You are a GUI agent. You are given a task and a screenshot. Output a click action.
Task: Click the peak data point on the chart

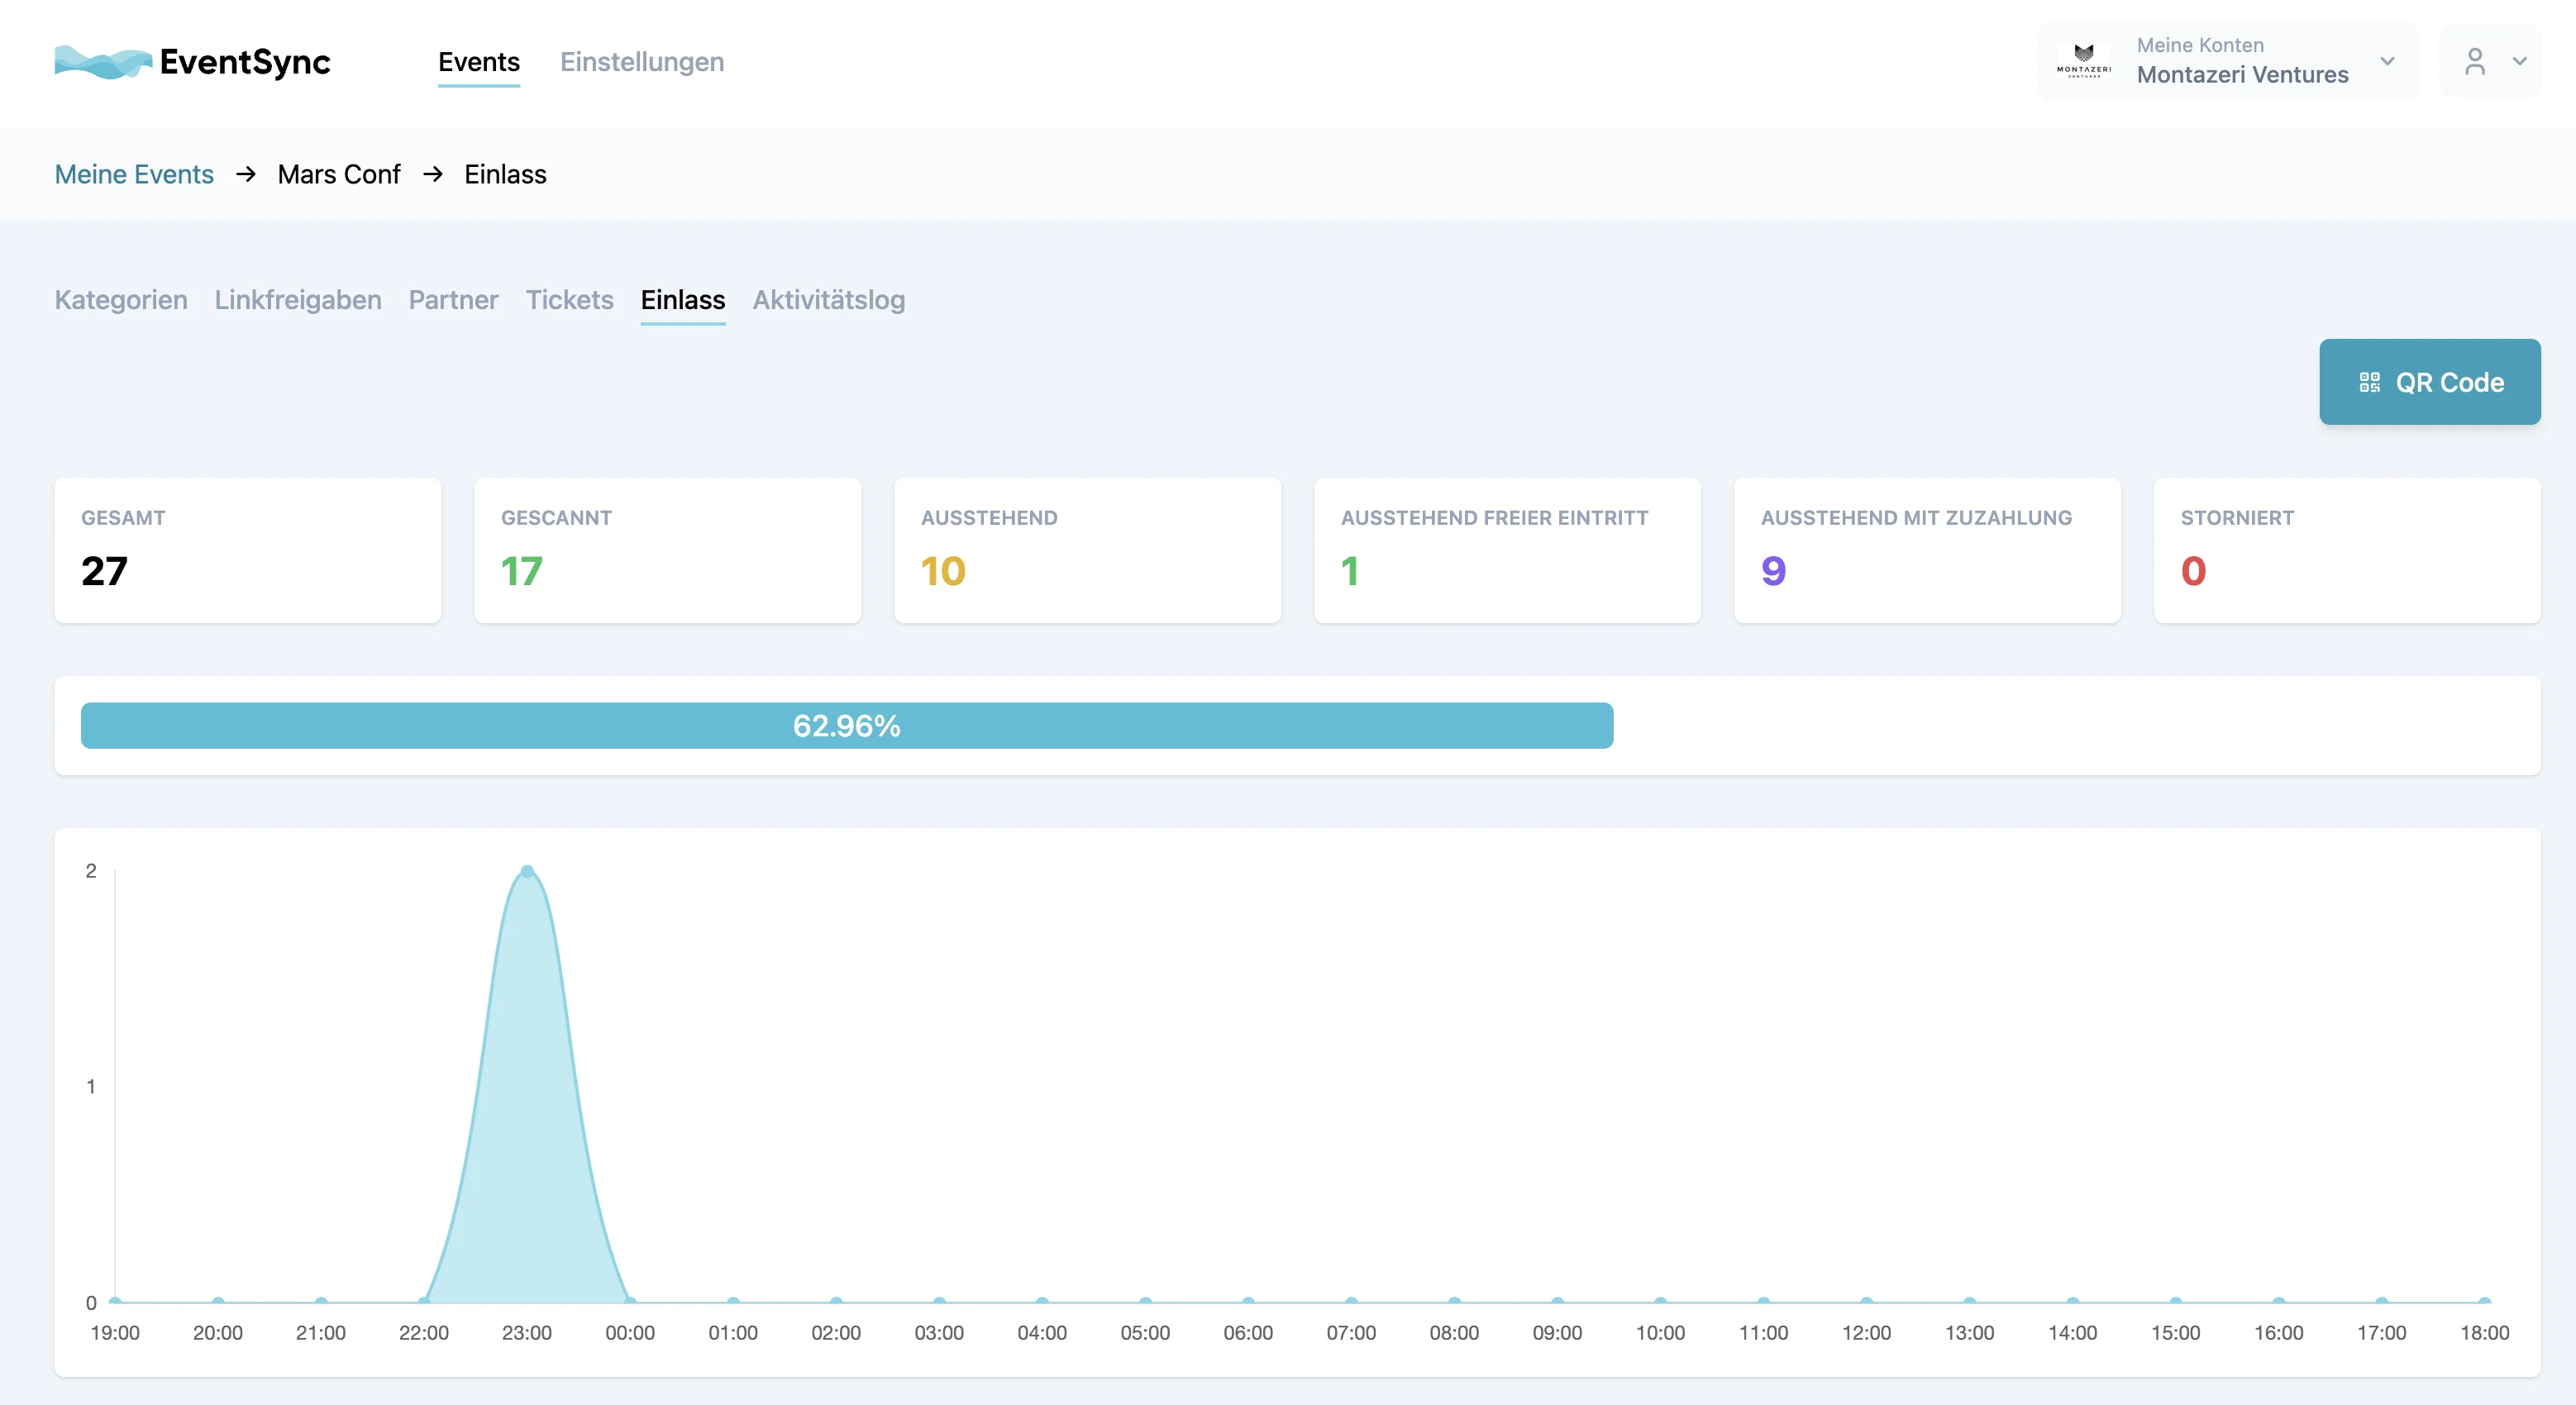click(527, 872)
